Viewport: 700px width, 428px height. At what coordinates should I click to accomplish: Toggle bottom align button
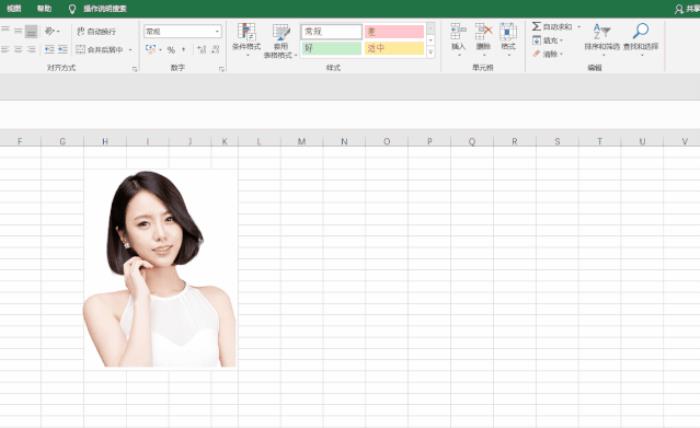click(x=31, y=32)
